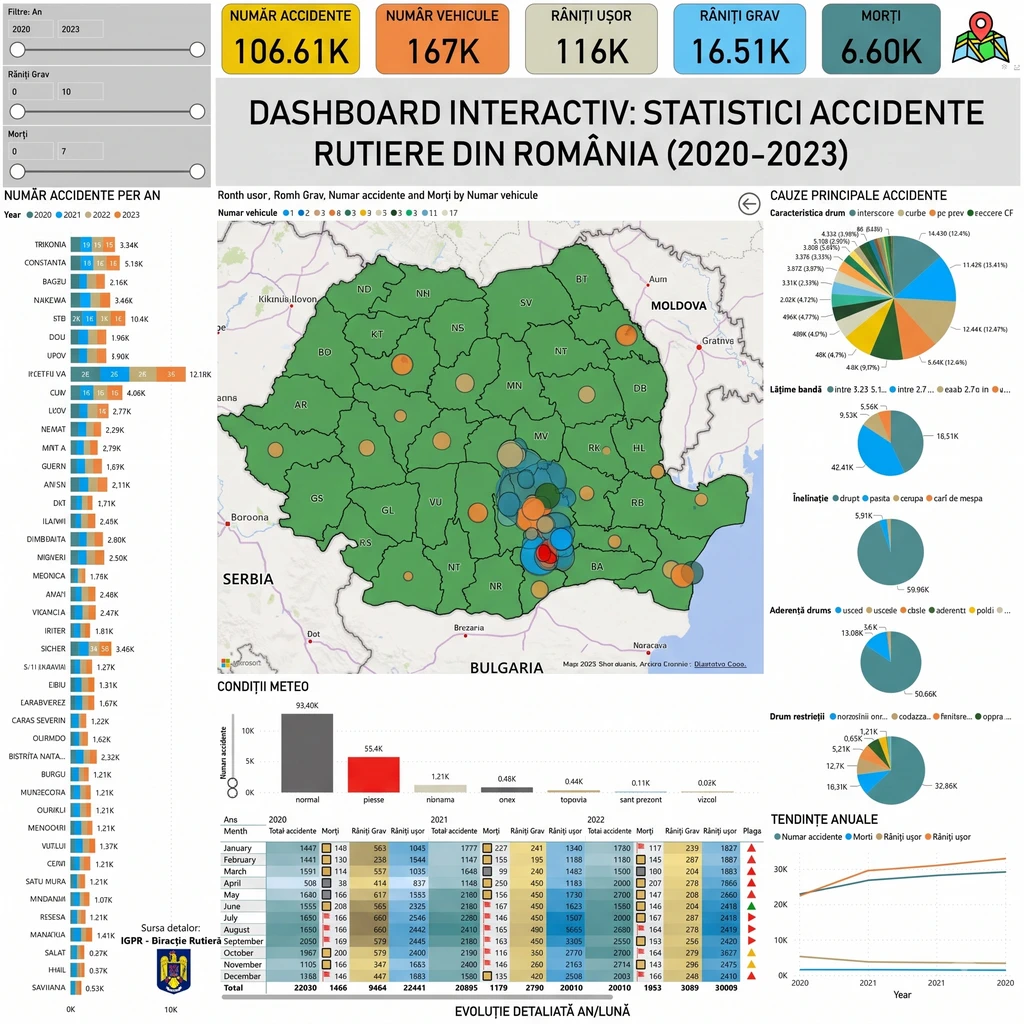This screenshot has width=1024, height=1024.
Task: Select the NUMĂR ACCIDENTE 106.61K card
Action: 291,39
